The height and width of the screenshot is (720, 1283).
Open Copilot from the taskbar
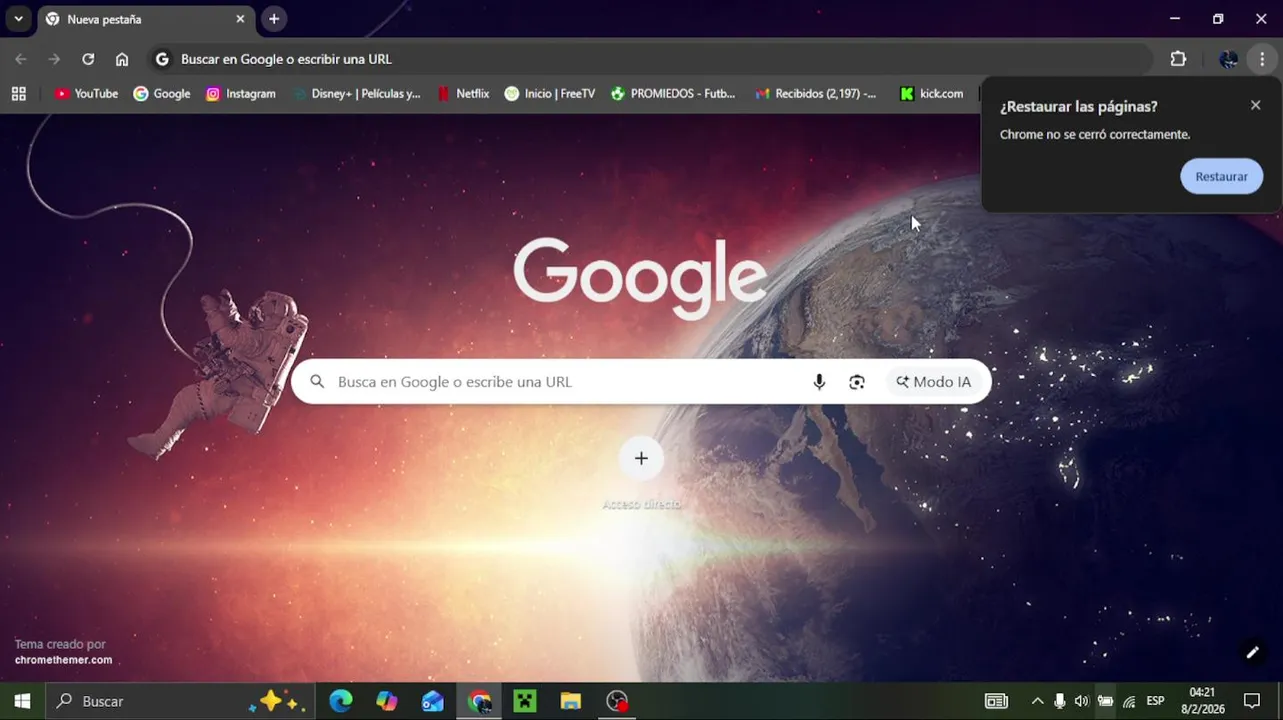click(387, 701)
